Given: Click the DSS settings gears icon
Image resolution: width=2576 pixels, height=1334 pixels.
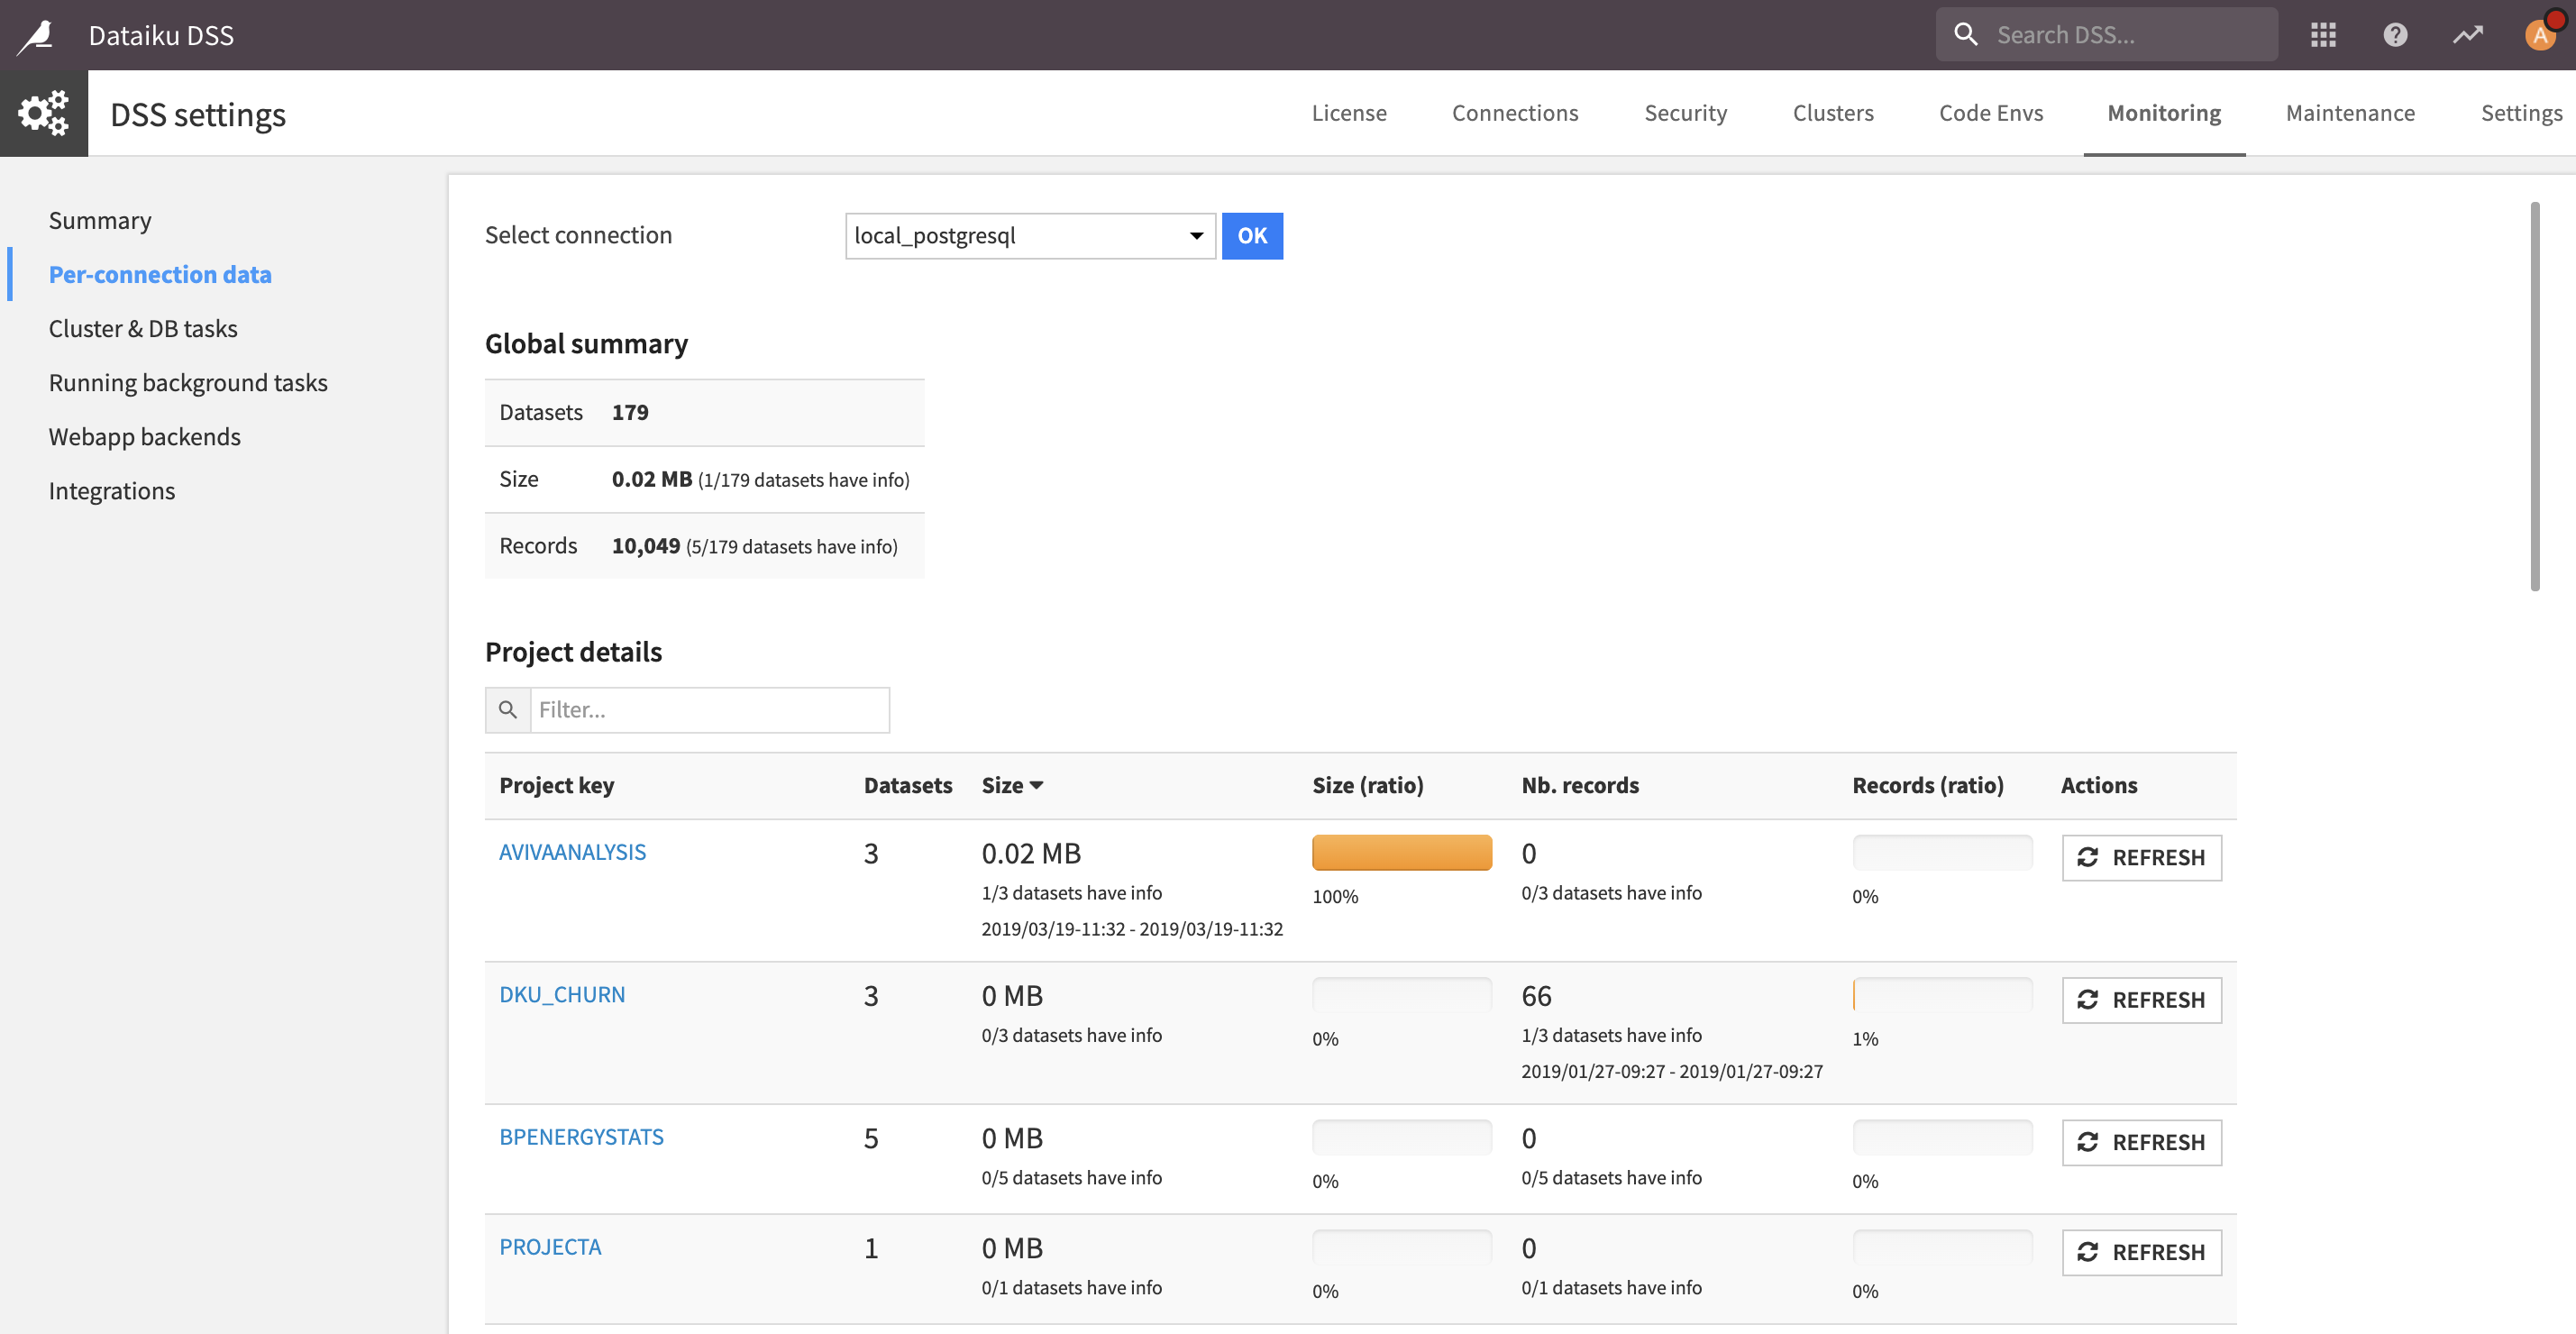Looking at the screenshot, I should pos(44,113).
